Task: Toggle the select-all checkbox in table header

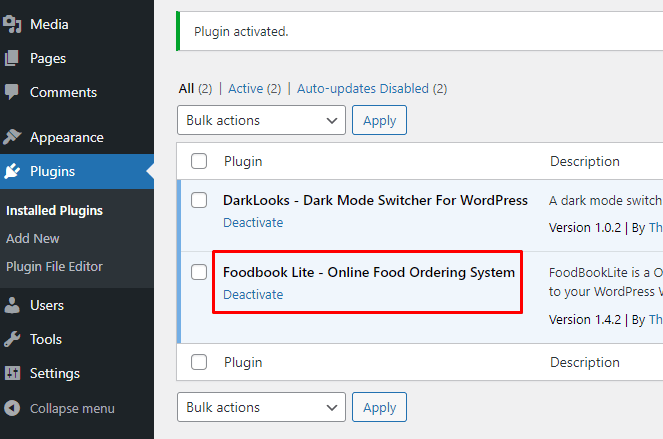Action: tap(199, 161)
